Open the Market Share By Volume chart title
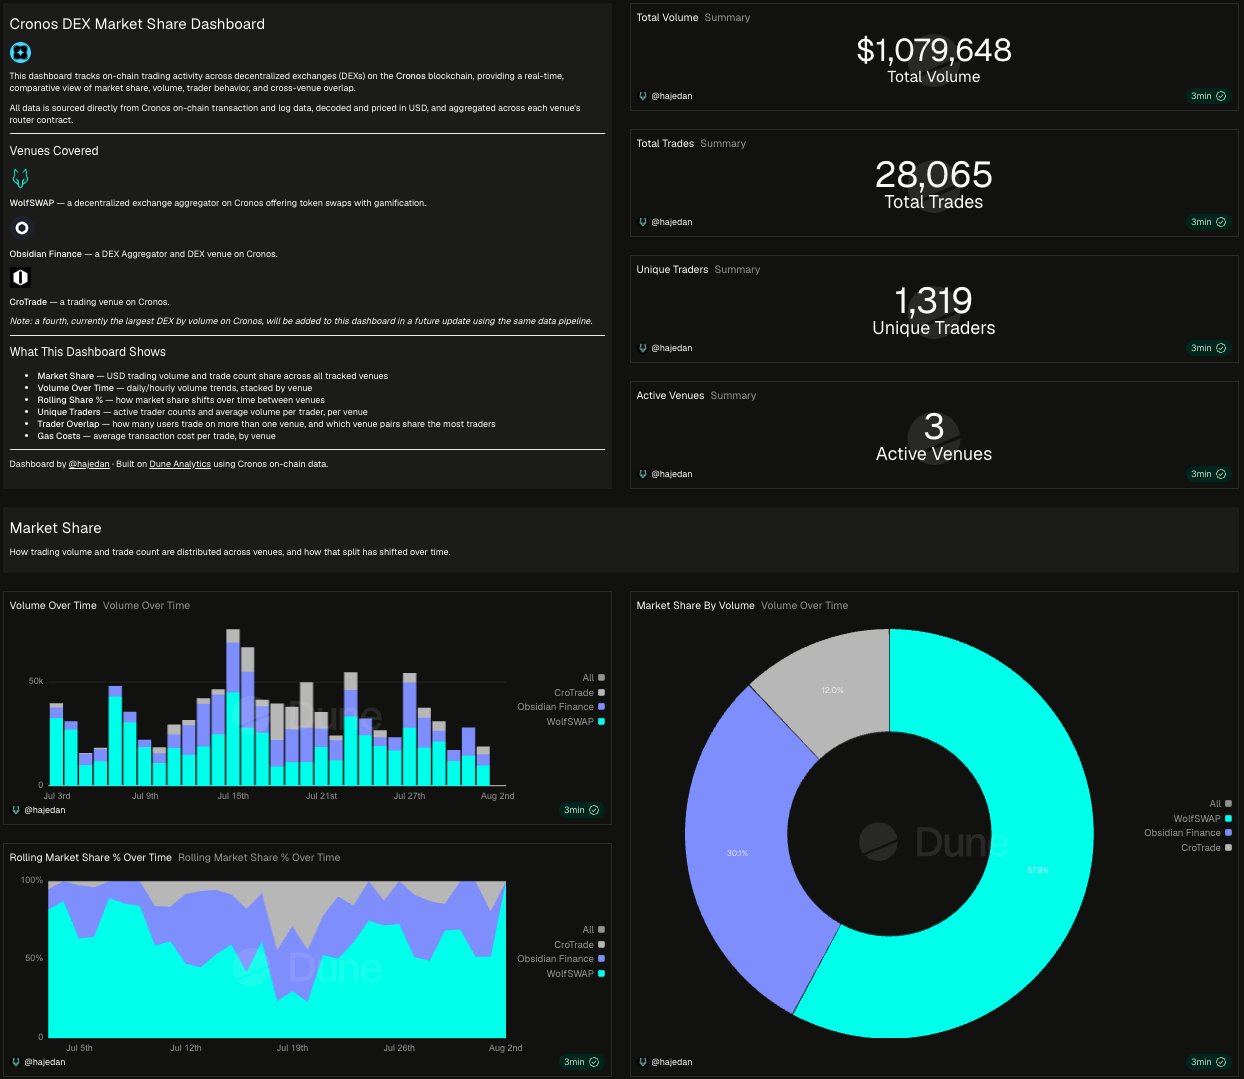 click(x=695, y=606)
